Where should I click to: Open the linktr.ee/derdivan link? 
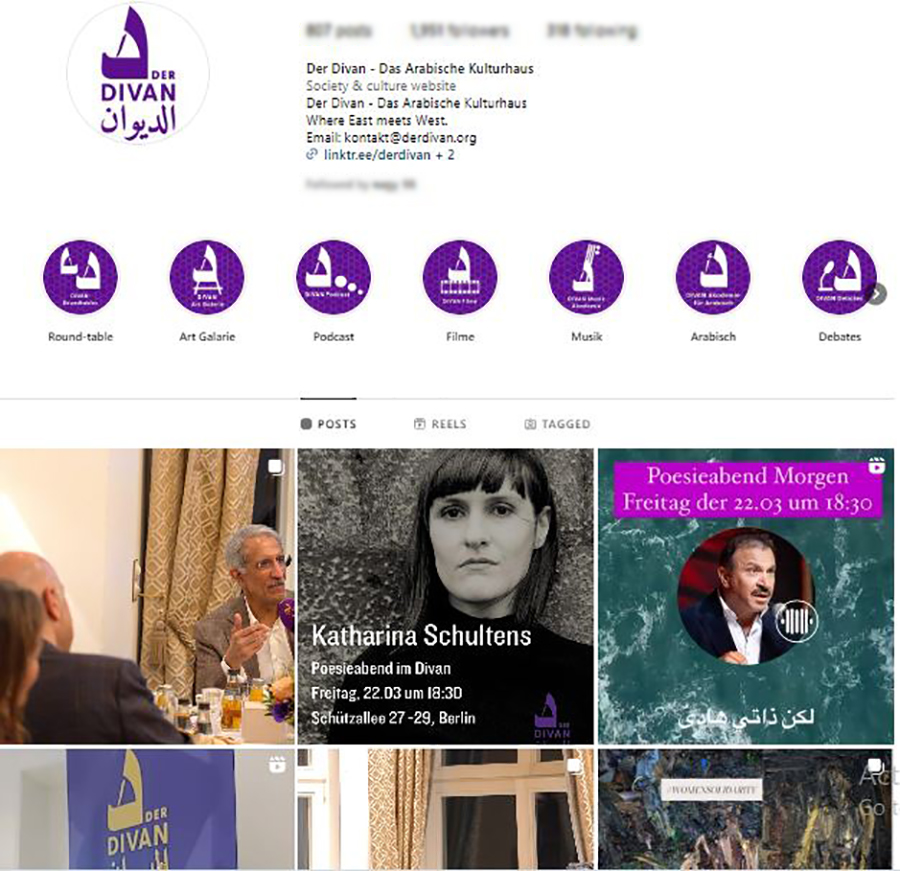(377, 154)
